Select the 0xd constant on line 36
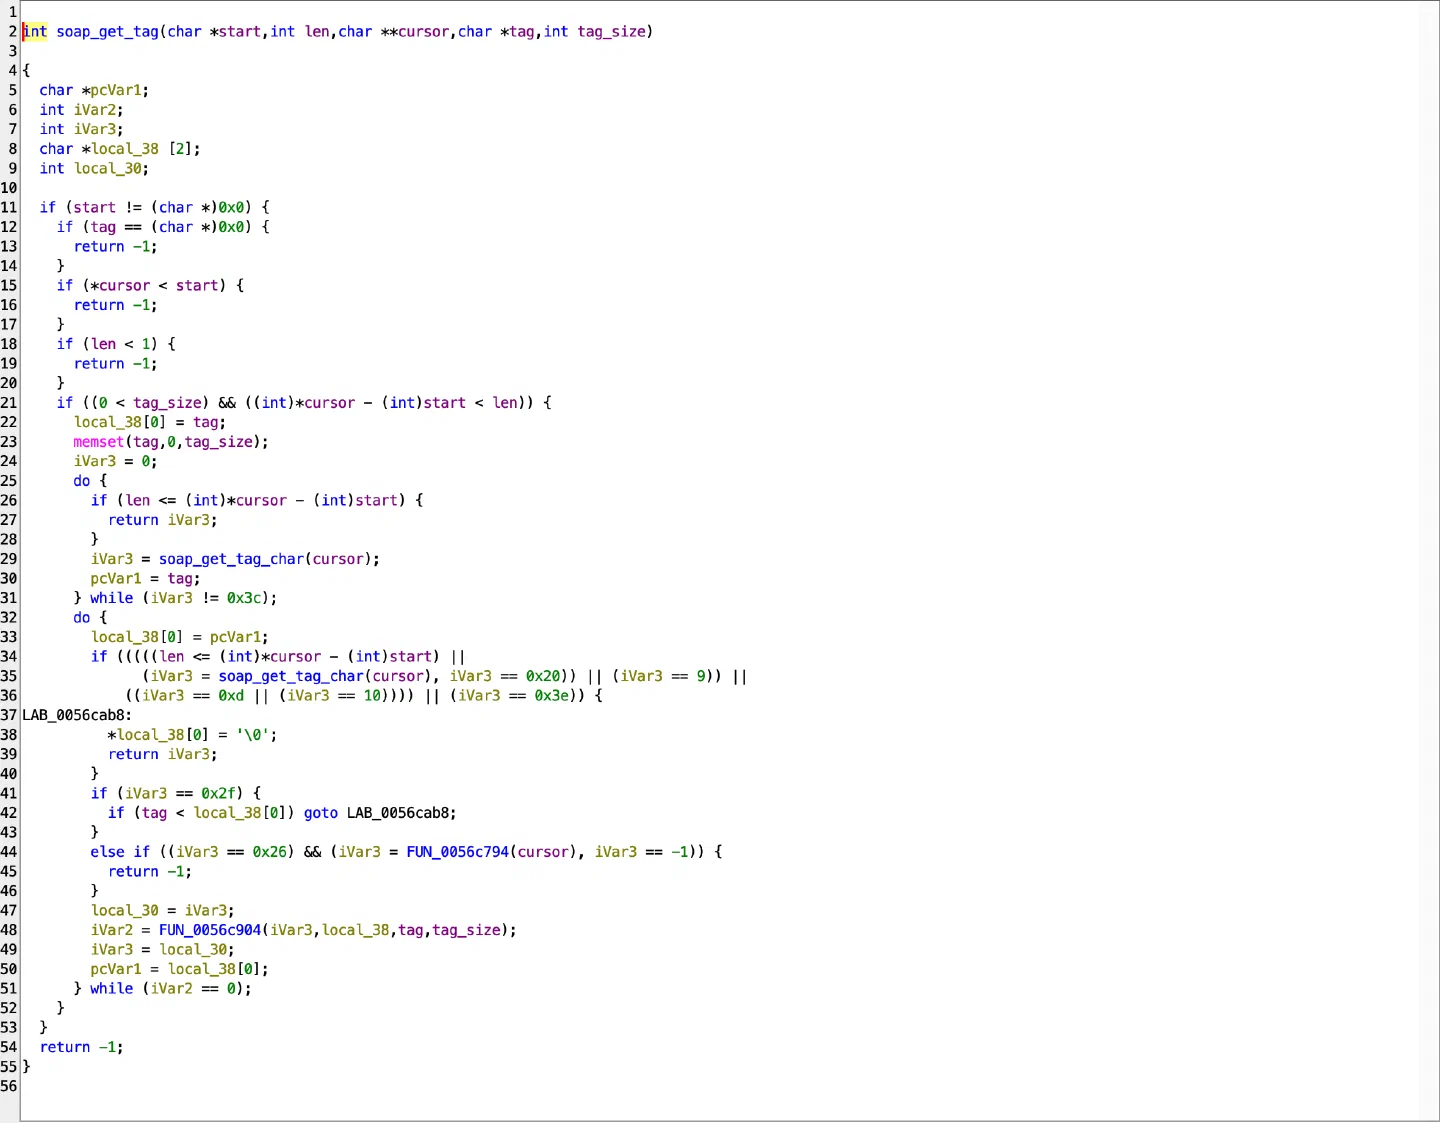The width and height of the screenshot is (1440, 1123). click(x=231, y=696)
